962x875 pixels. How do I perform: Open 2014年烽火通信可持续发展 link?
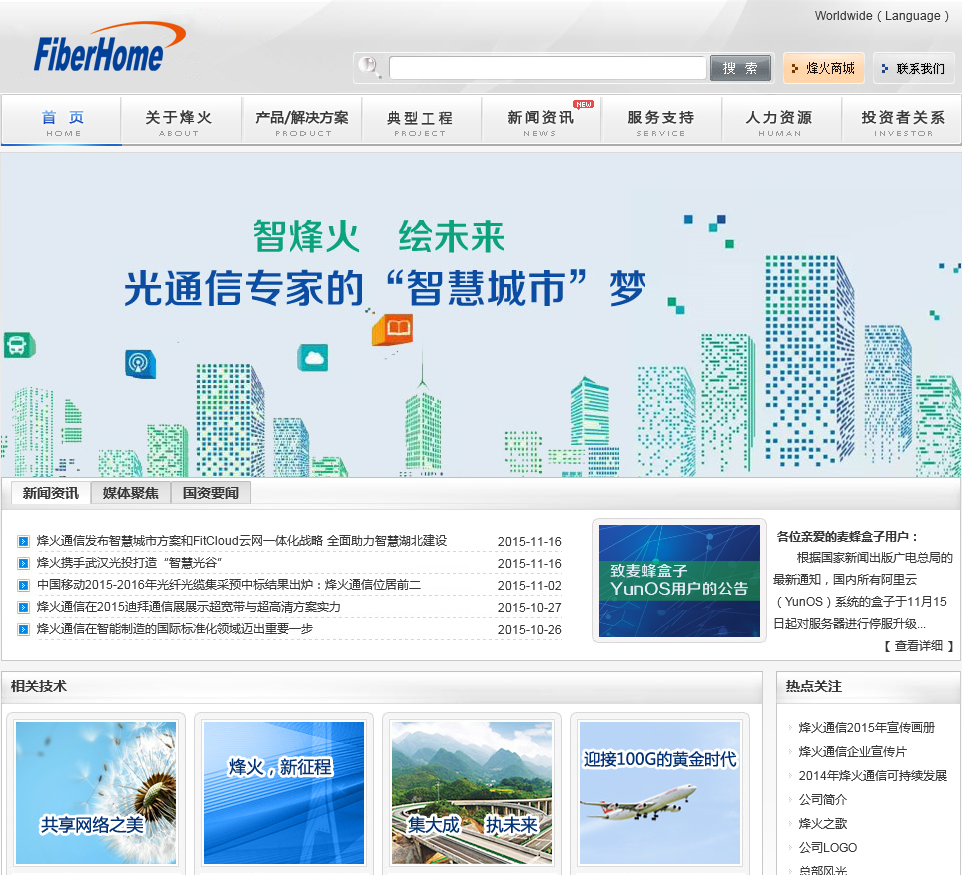(872, 776)
